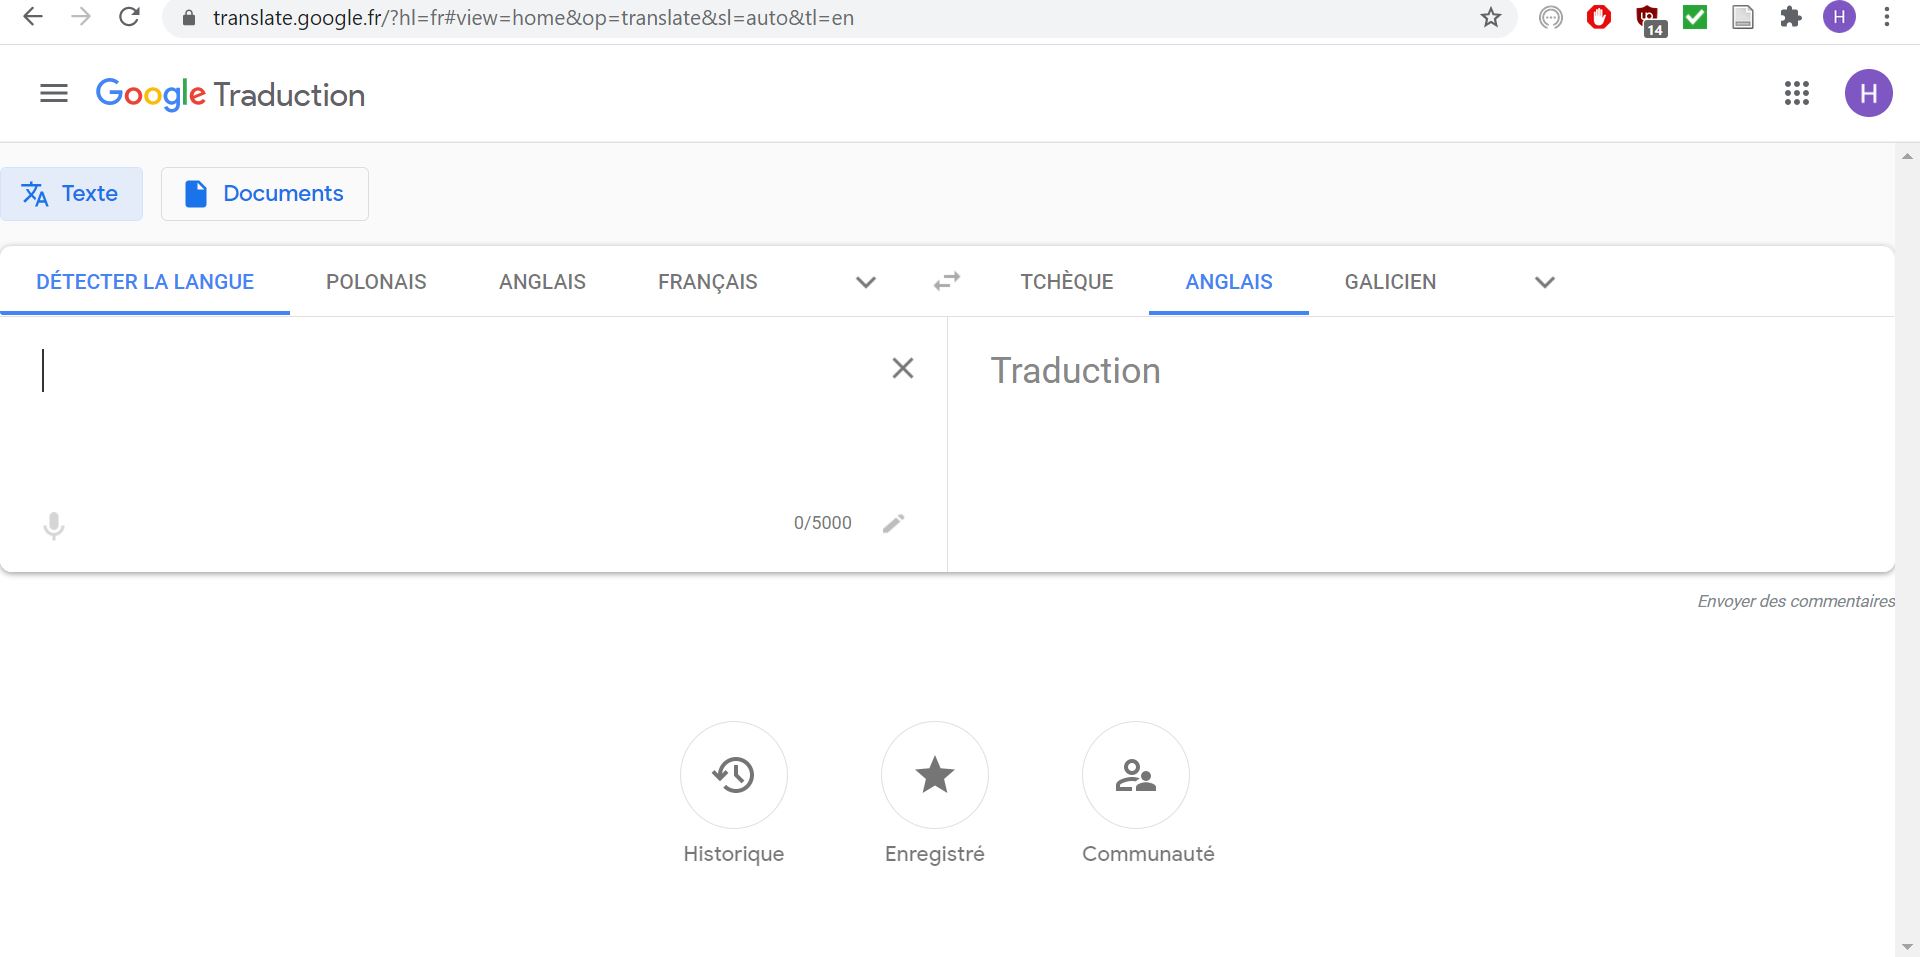Image resolution: width=1920 pixels, height=957 pixels.
Task: View site security lock info
Action: click(x=188, y=18)
